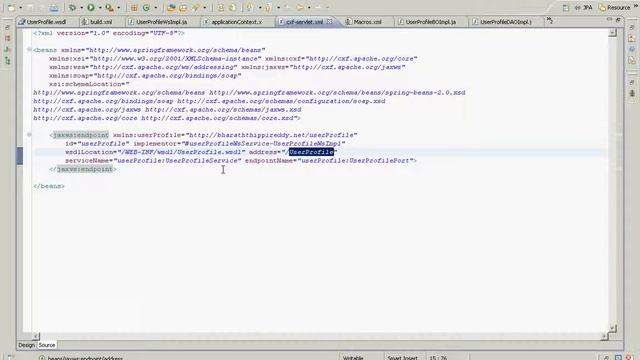The height and width of the screenshot is (360, 640).
Task: Click the top right sidebar view icon
Action: tap(632, 27)
